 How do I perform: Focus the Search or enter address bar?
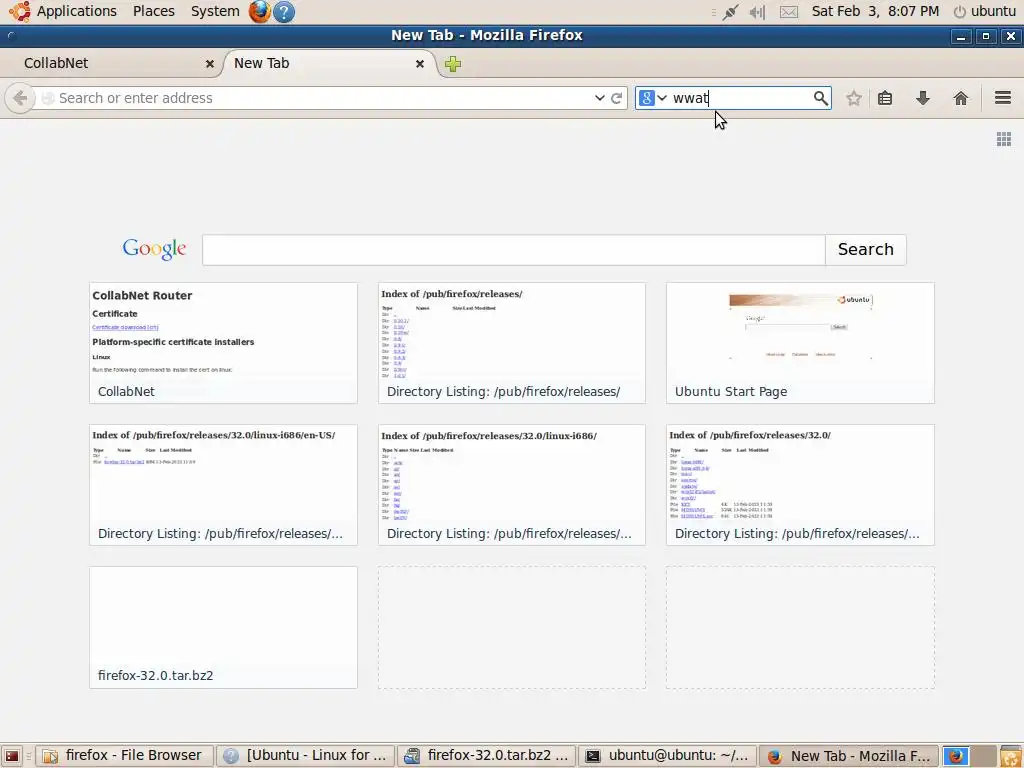[x=313, y=98]
